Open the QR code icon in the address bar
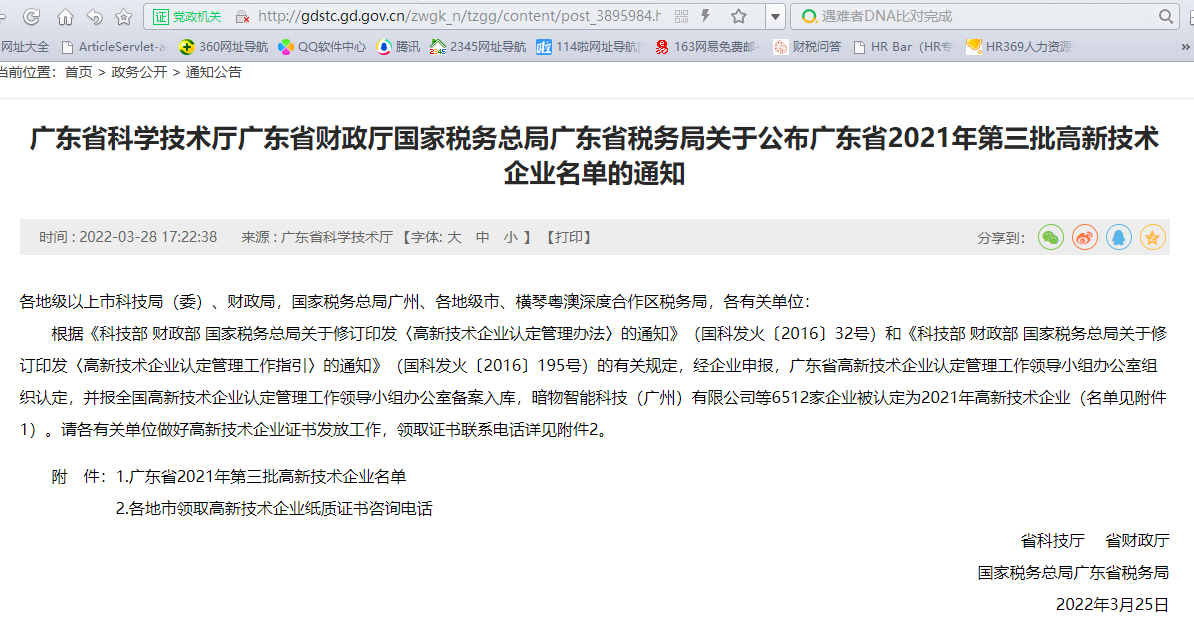The image size is (1194, 628). (x=680, y=17)
